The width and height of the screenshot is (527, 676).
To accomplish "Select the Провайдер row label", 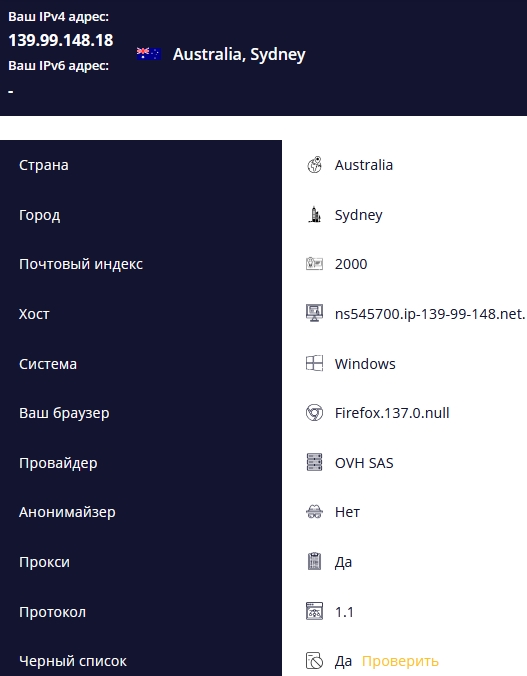I will 58,463.
